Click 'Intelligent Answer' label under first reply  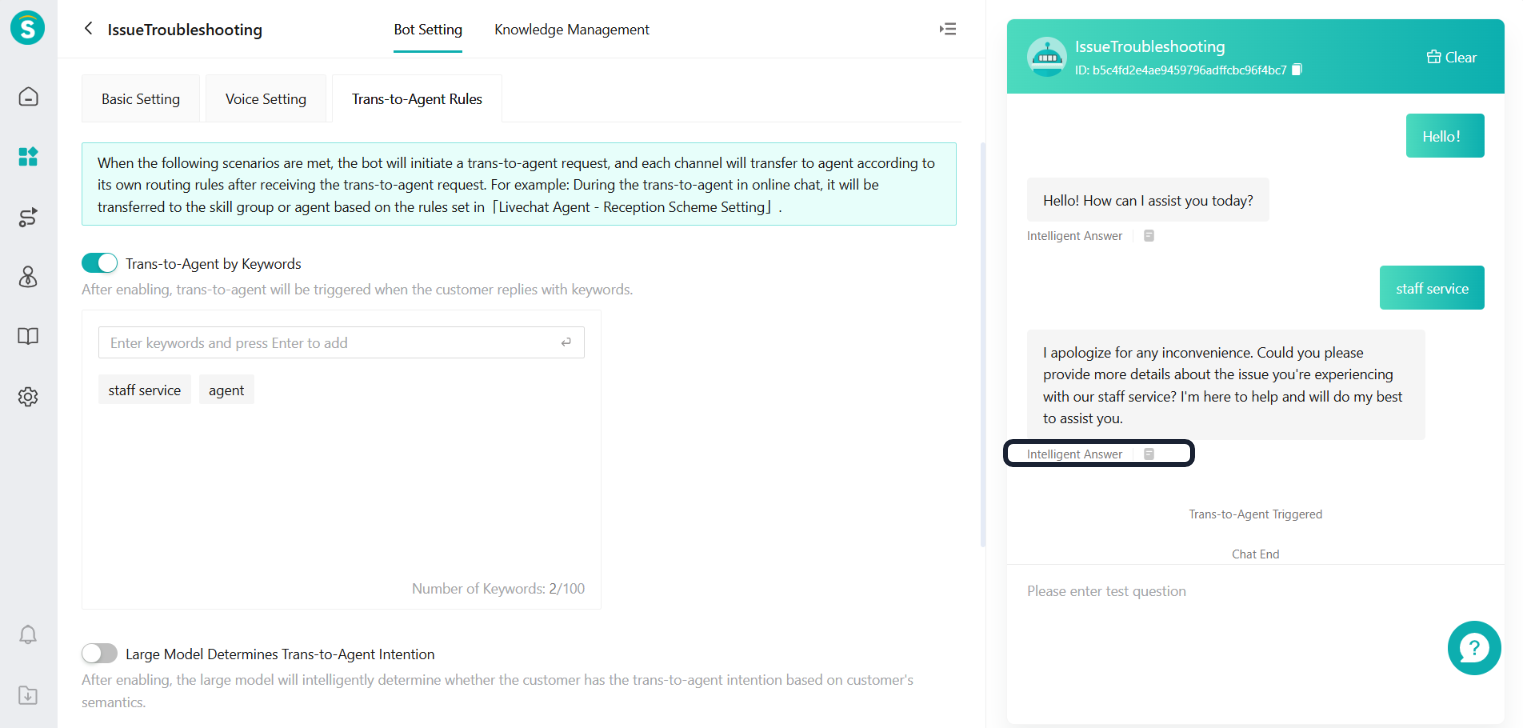point(1074,236)
